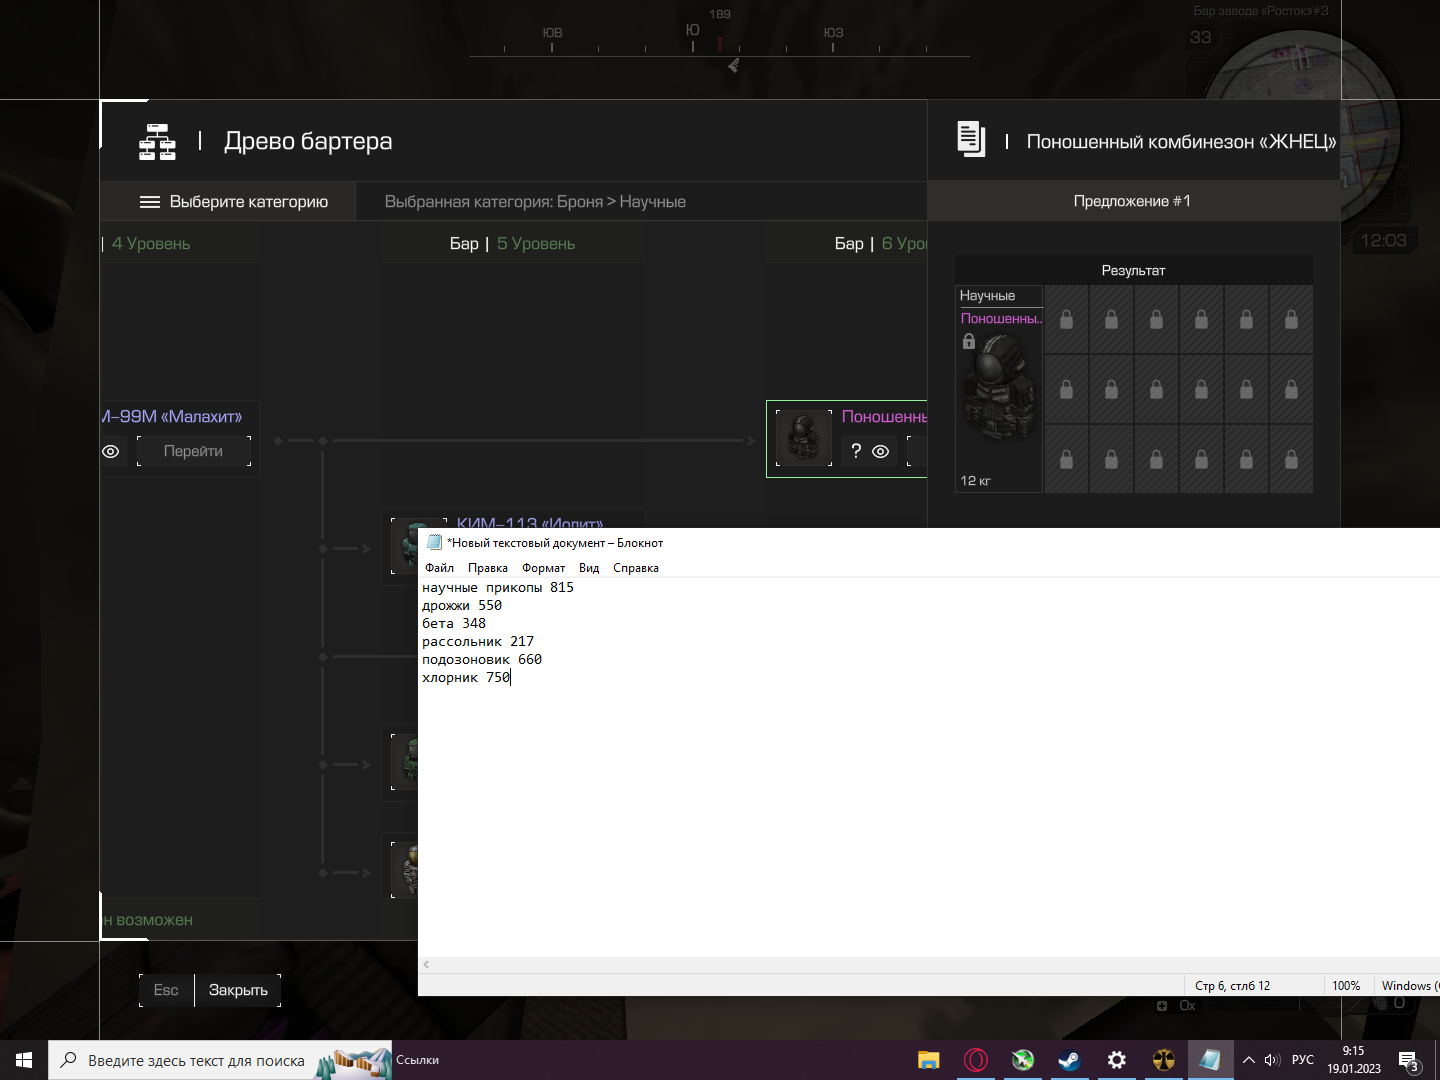Screen dimensions: 1440x1080
Task: Click the city illustration in search box
Action: click(353, 1062)
